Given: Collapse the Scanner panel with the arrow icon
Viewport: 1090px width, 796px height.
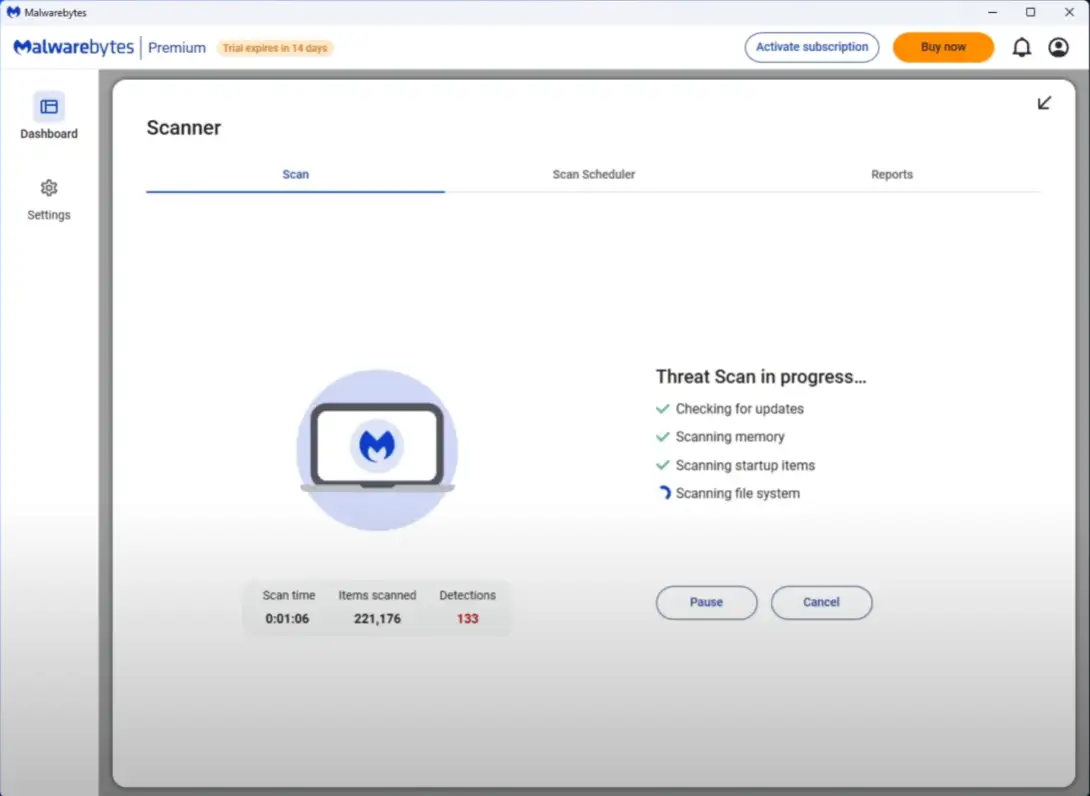Looking at the screenshot, I should 1044,103.
